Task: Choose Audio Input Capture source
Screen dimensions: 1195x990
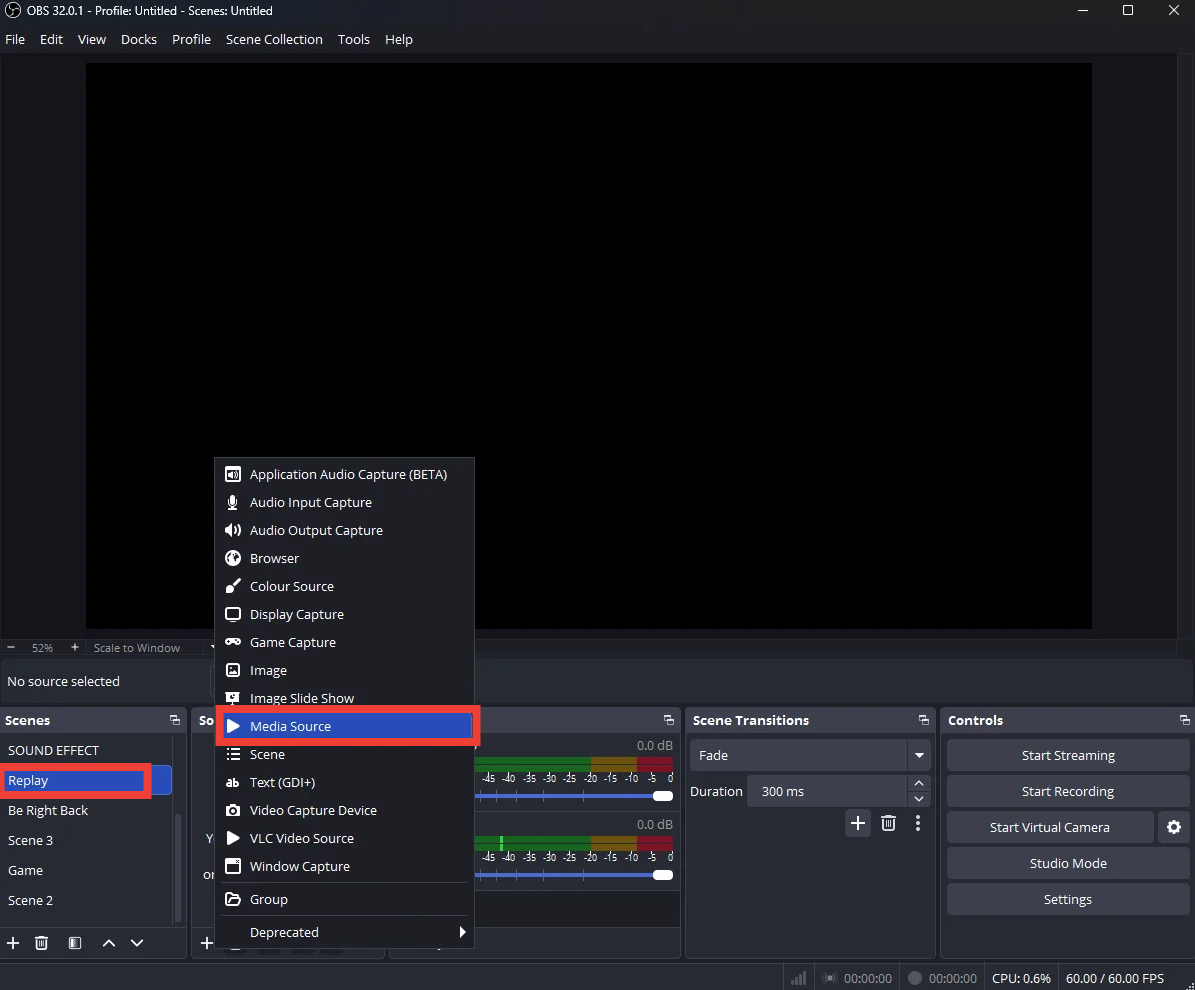Action: coord(344,502)
